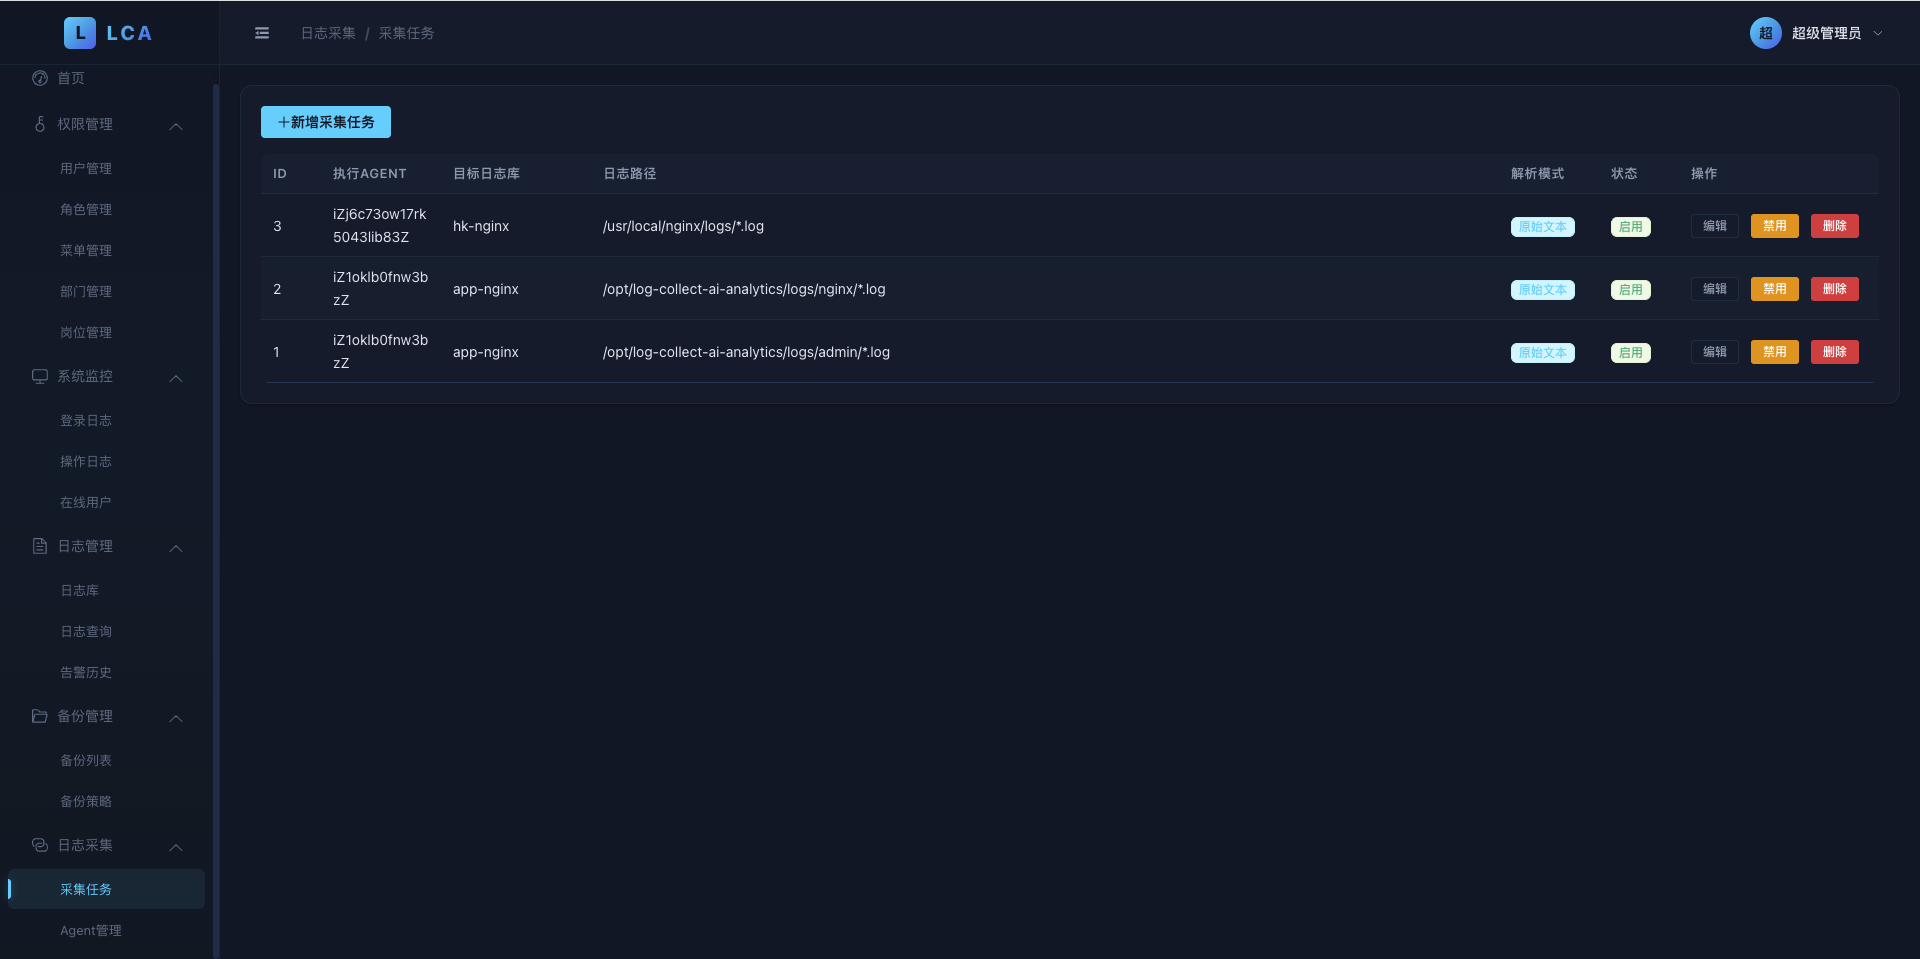Click the 备份管理 folder icon
This screenshot has width=1920, height=959.
coord(40,716)
